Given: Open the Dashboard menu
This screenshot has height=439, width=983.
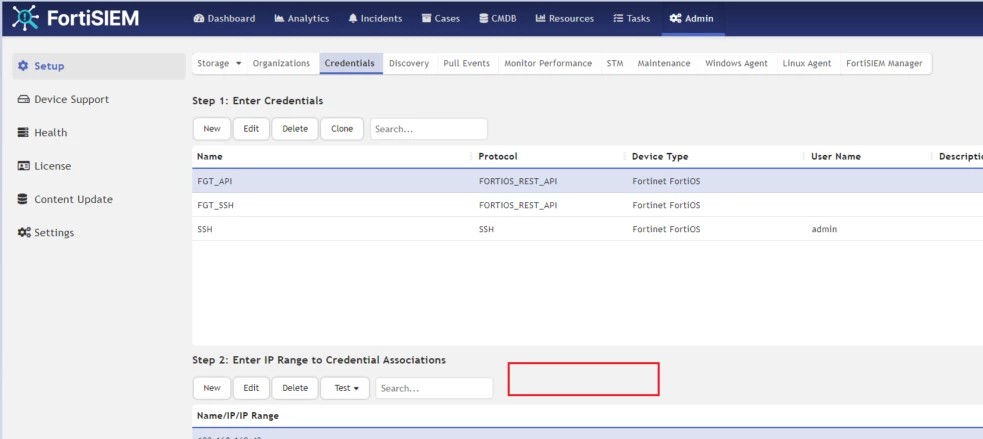Looking at the screenshot, I should [x=224, y=18].
